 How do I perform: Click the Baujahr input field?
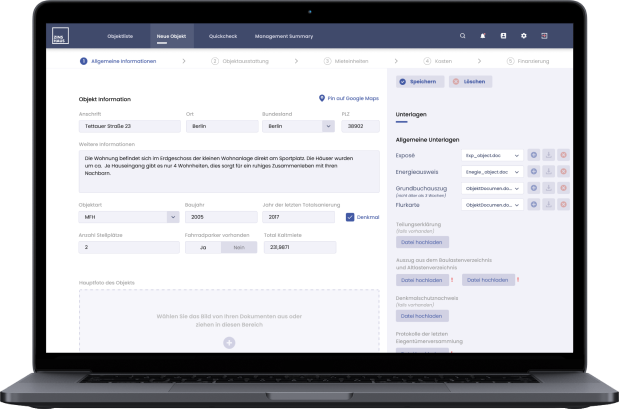point(221,217)
